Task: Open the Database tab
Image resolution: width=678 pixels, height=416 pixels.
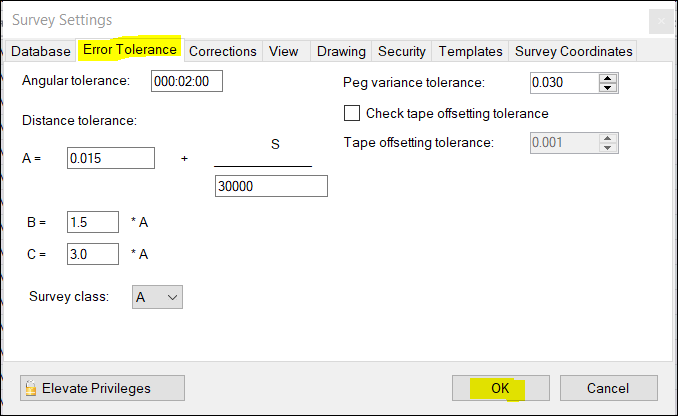Action: (43, 51)
